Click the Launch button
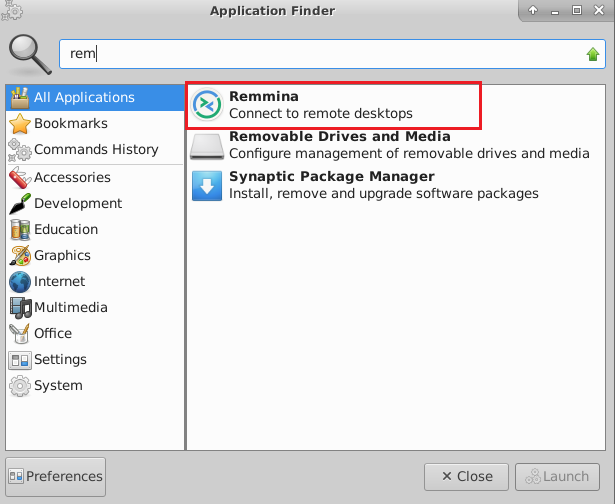 557,477
